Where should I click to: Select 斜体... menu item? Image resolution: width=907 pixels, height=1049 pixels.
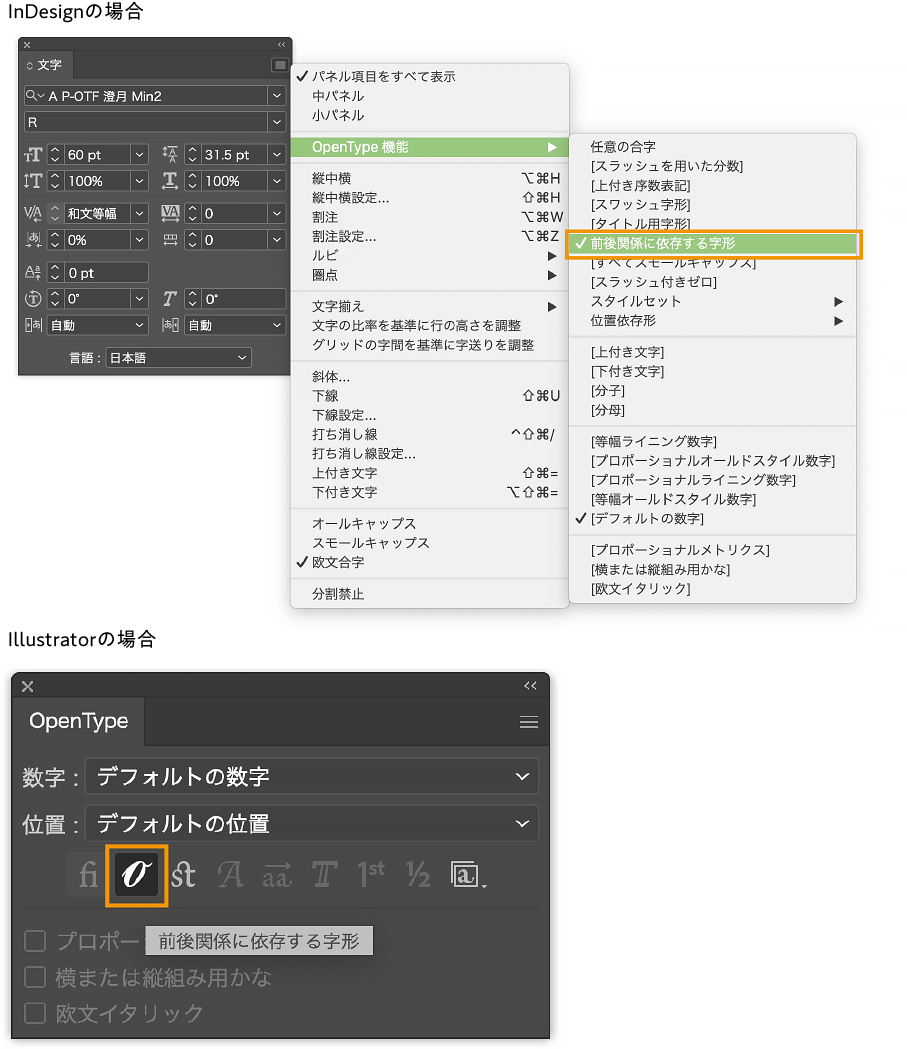click(429, 377)
